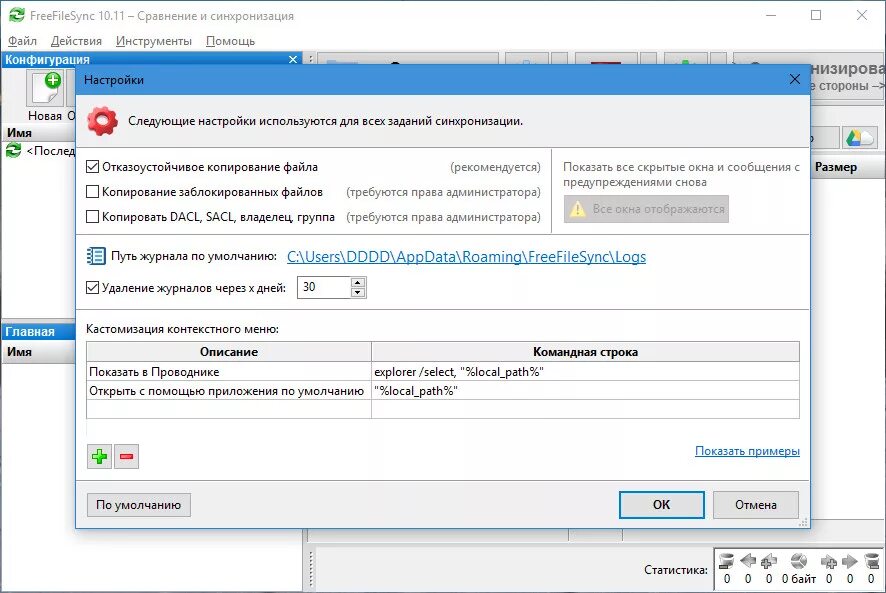Screen dimensions: 886x593
Task: Open the Файл menu
Action: (x=22, y=41)
